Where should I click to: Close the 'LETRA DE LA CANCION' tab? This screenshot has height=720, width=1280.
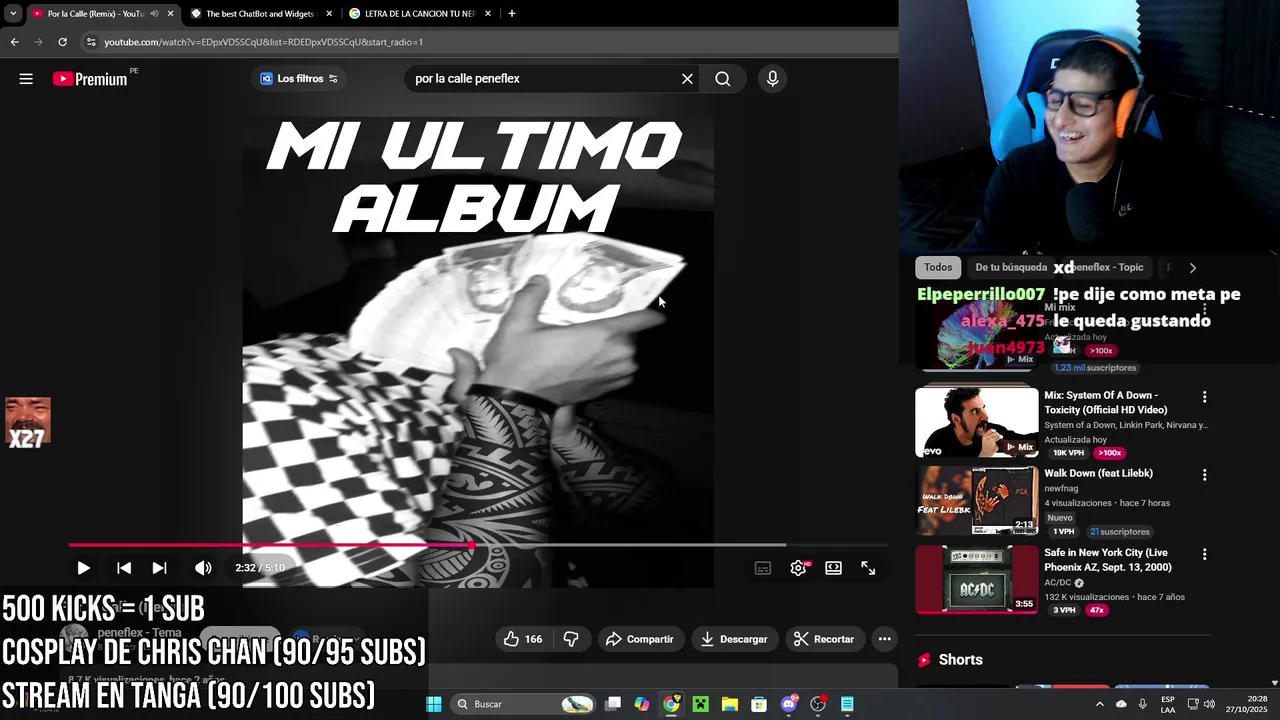(488, 14)
